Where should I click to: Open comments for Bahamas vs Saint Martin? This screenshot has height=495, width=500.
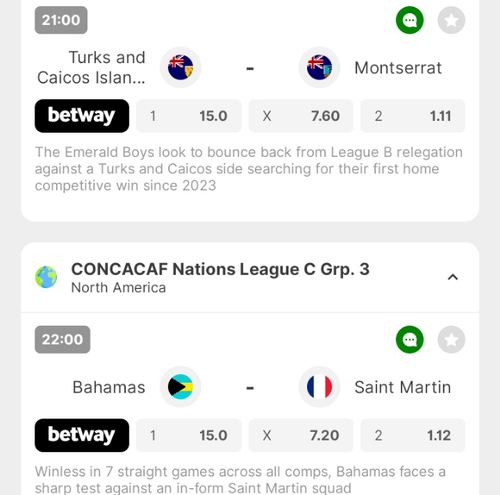point(410,340)
